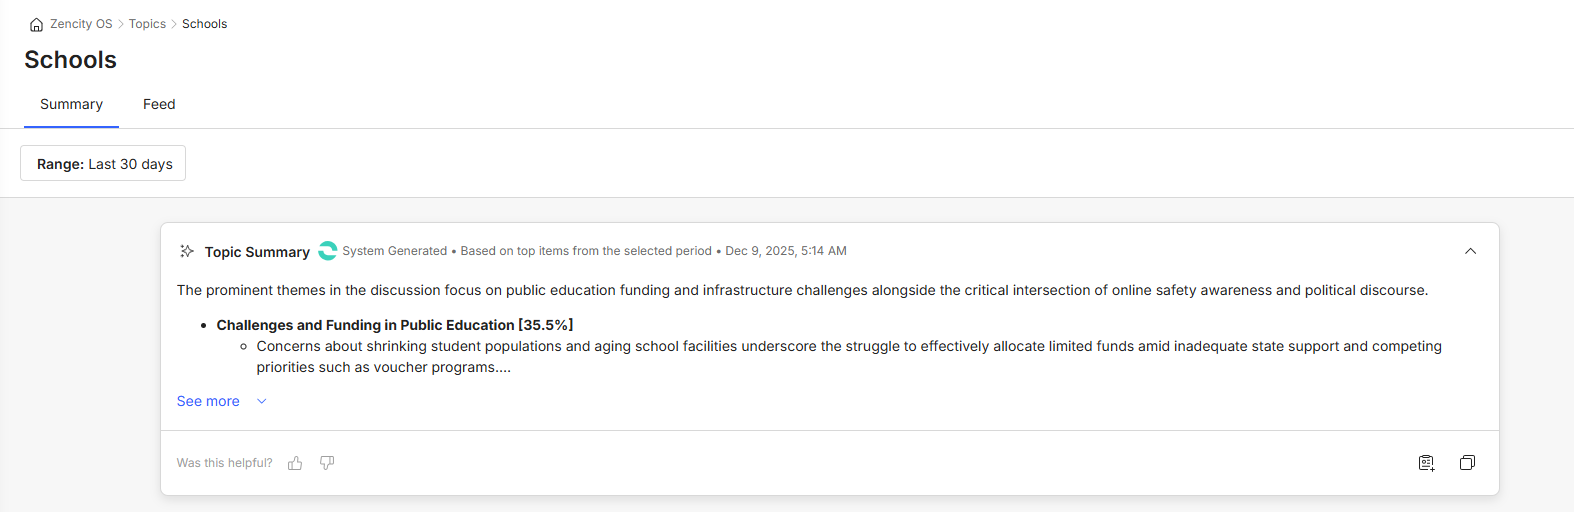The height and width of the screenshot is (512, 1574).
Task: Give the summary a thumbs down
Action: click(x=327, y=463)
